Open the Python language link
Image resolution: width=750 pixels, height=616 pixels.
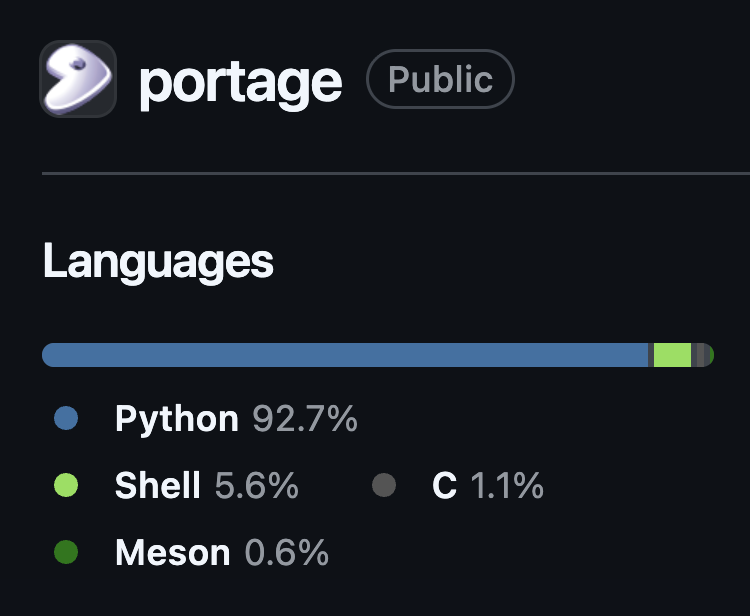pyautogui.click(x=177, y=419)
